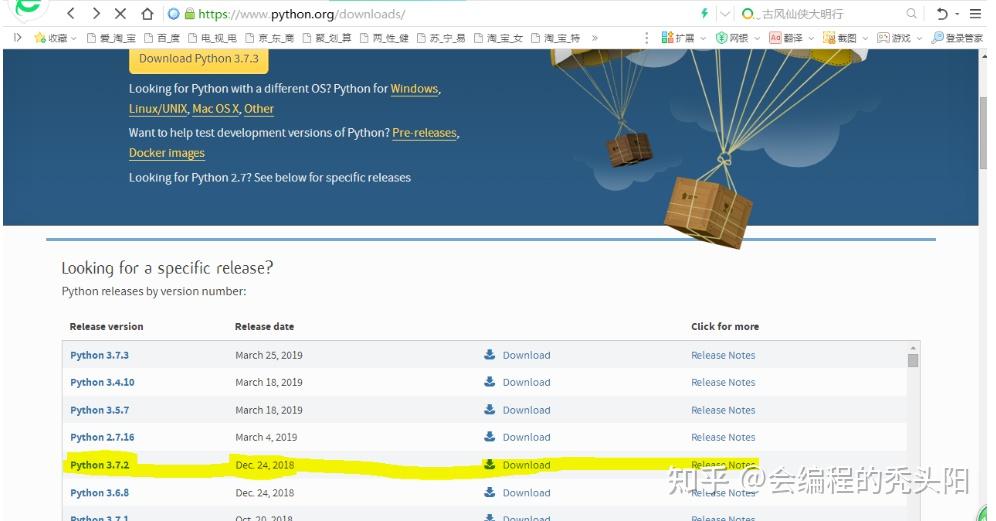The height and width of the screenshot is (521, 996).
Task: Click the 翻译 translate icon
Action: pos(786,38)
